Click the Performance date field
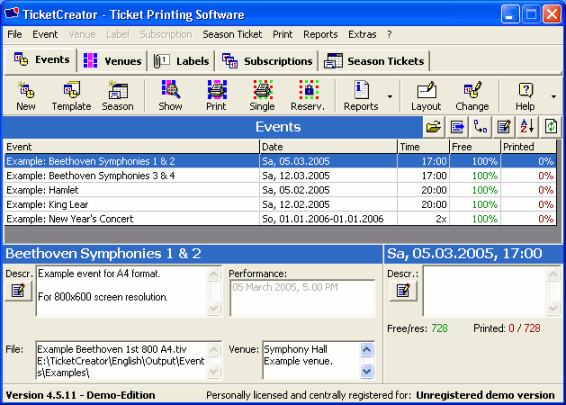 [302, 298]
